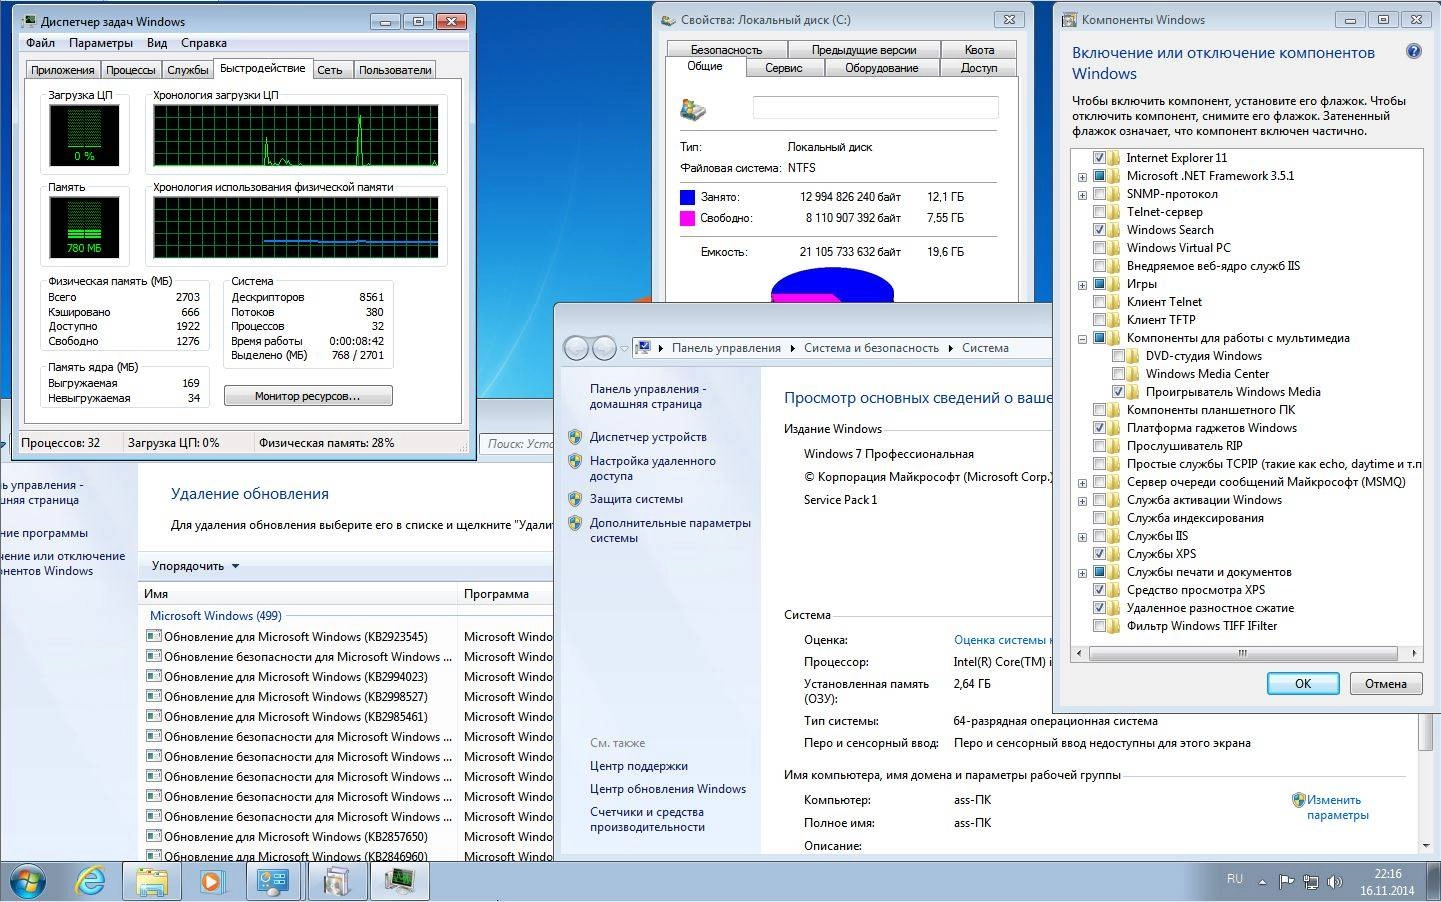This screenshot has width=1441, height=902.
Task: Expand SNMP-протокол tree node
Action: coord(1082,194)
